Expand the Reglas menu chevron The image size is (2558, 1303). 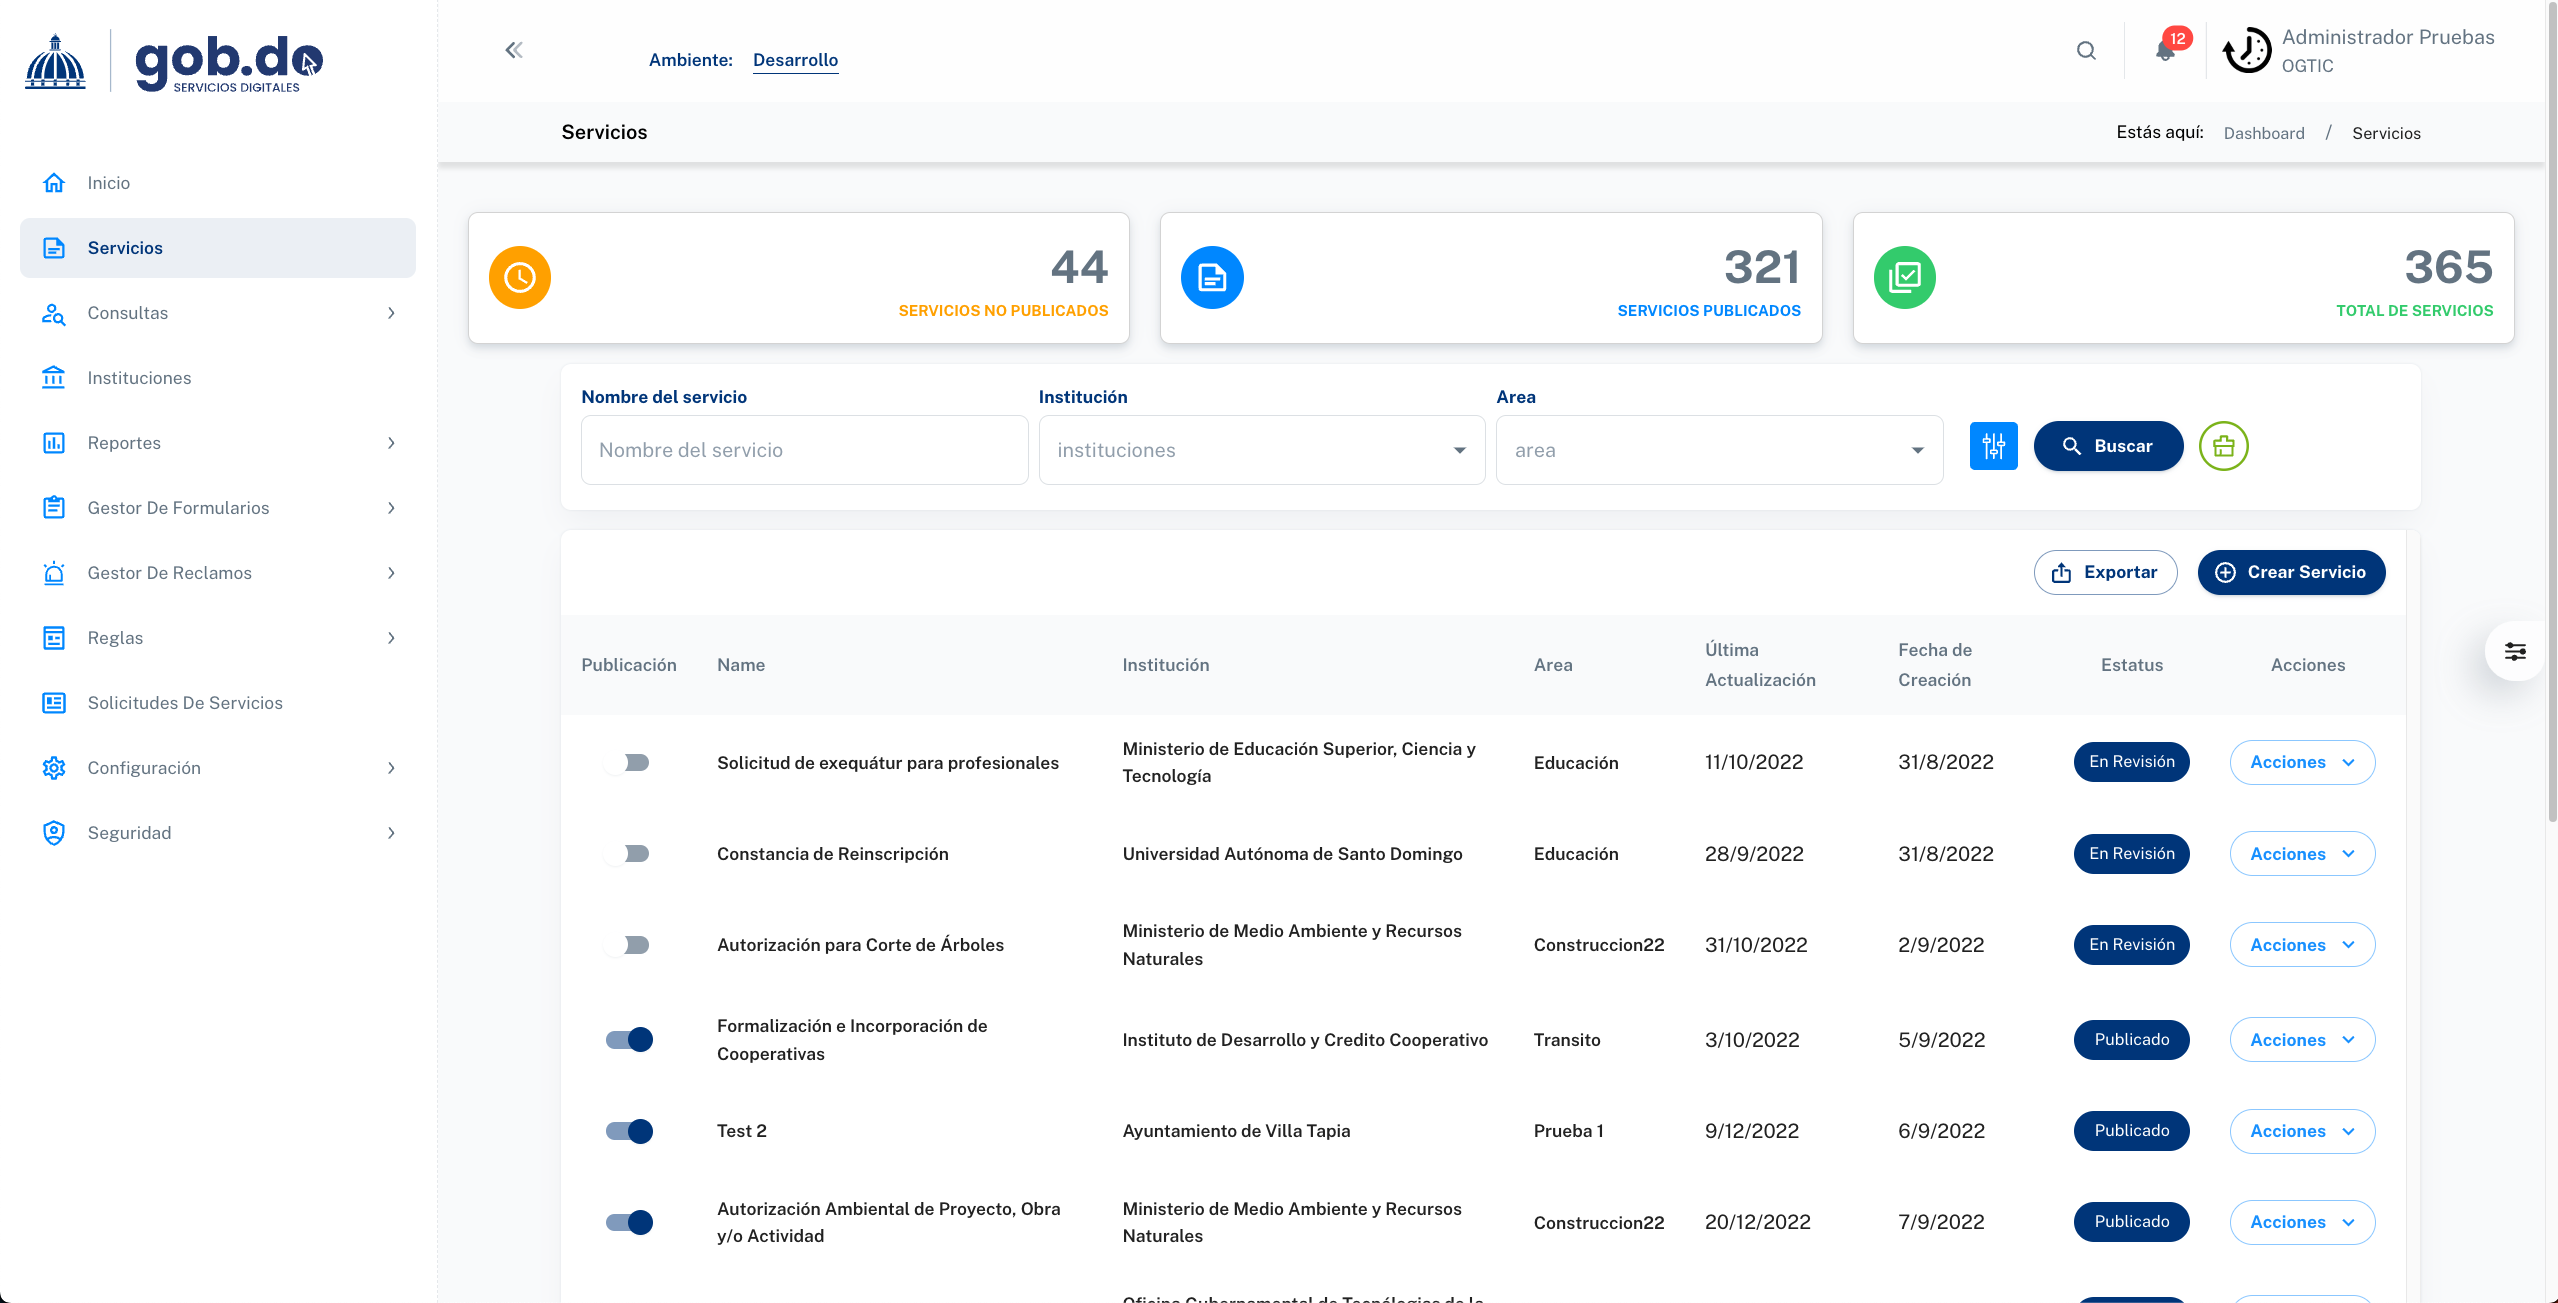391,638
